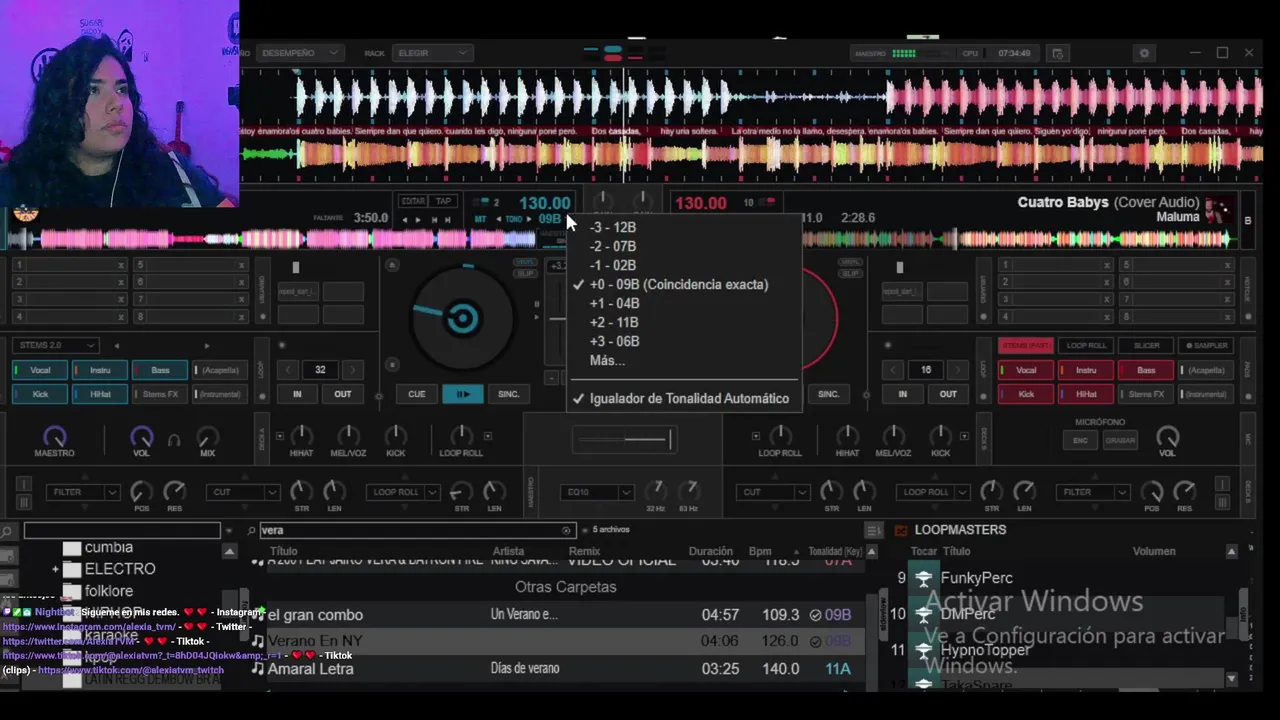The image size is (1280, 720).
Task: Toggle left deck MT master tempo
Action: pyautogui.click(x=480, y=219)
